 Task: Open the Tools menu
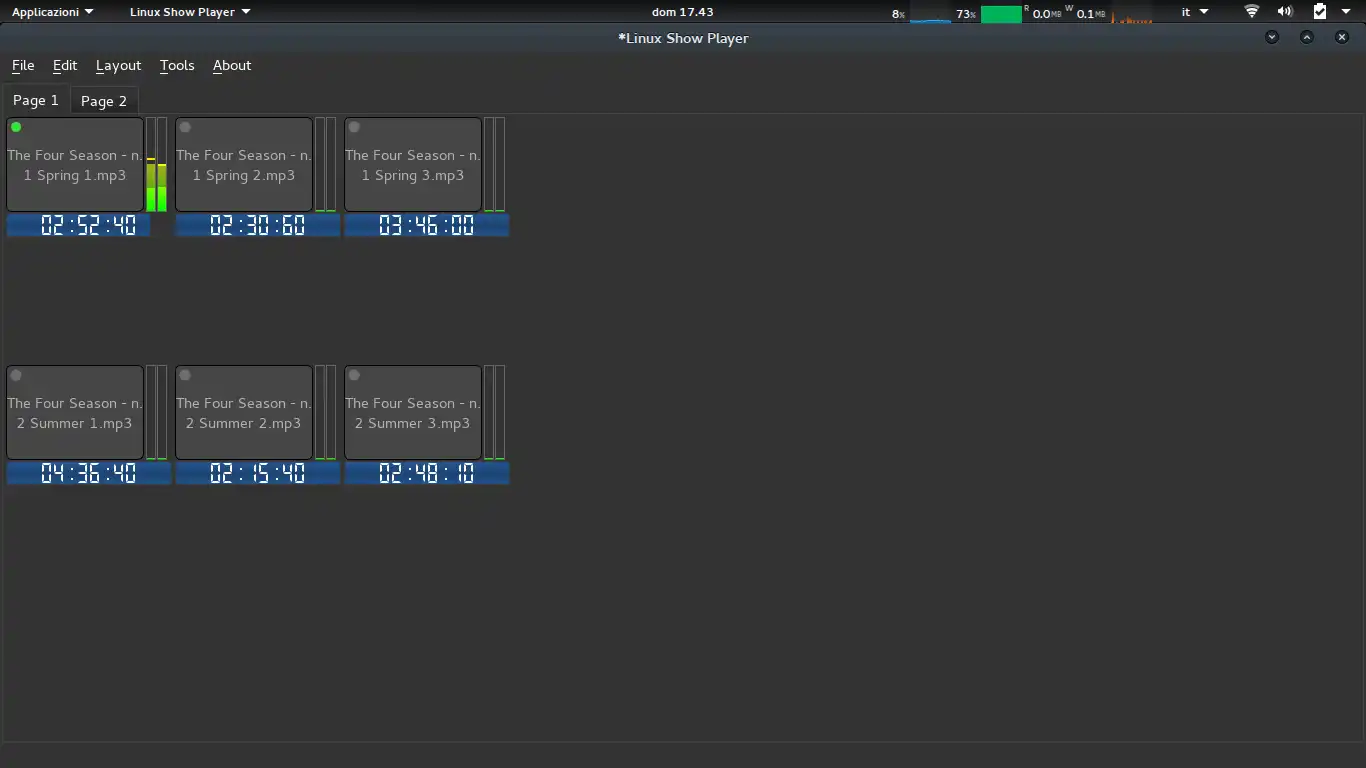tap(177, 65)
